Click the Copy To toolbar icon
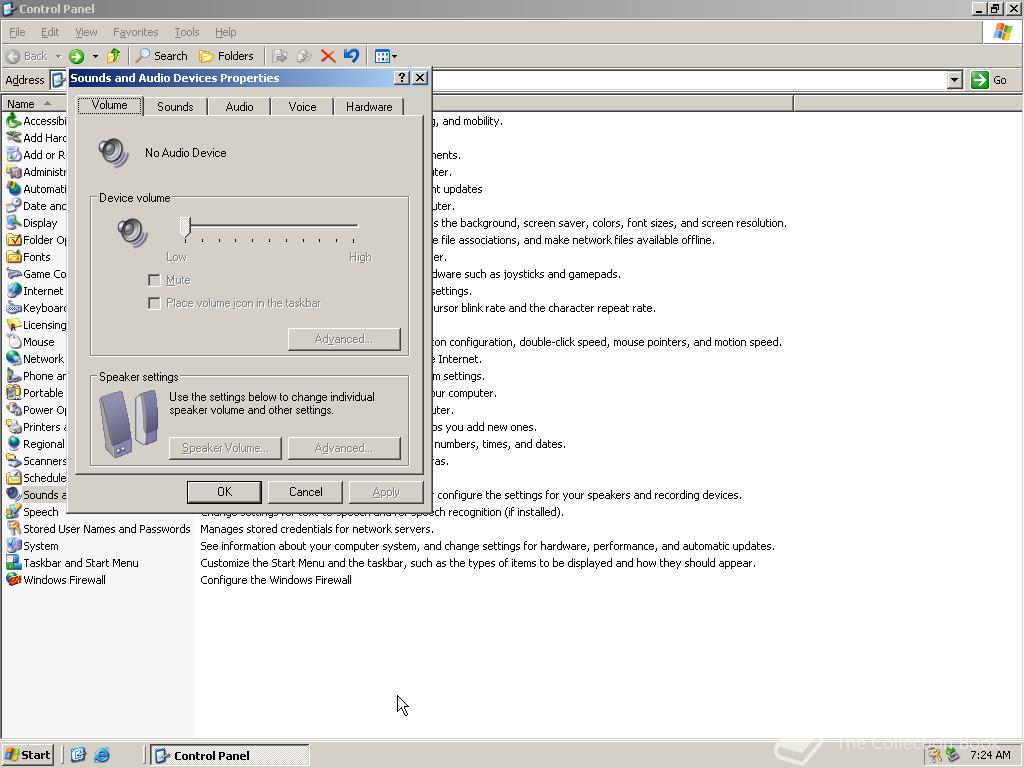 click(x=304, y=56)
